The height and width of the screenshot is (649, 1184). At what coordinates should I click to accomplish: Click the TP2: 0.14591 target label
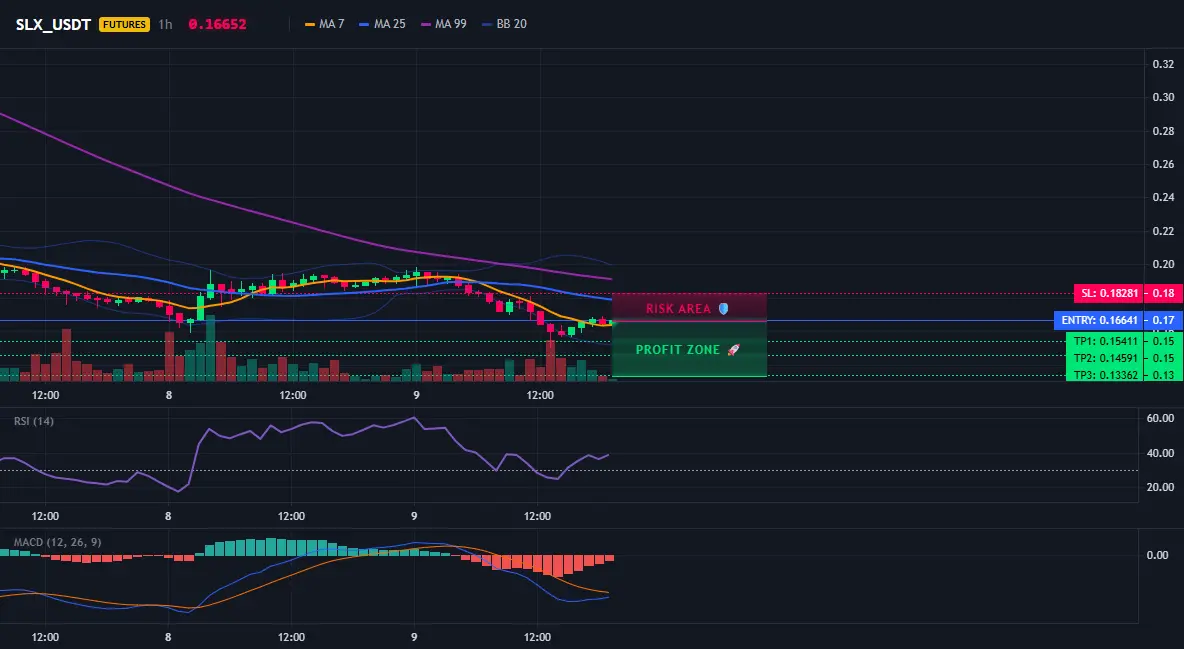pyautogui.click(x=1105, y=358)
